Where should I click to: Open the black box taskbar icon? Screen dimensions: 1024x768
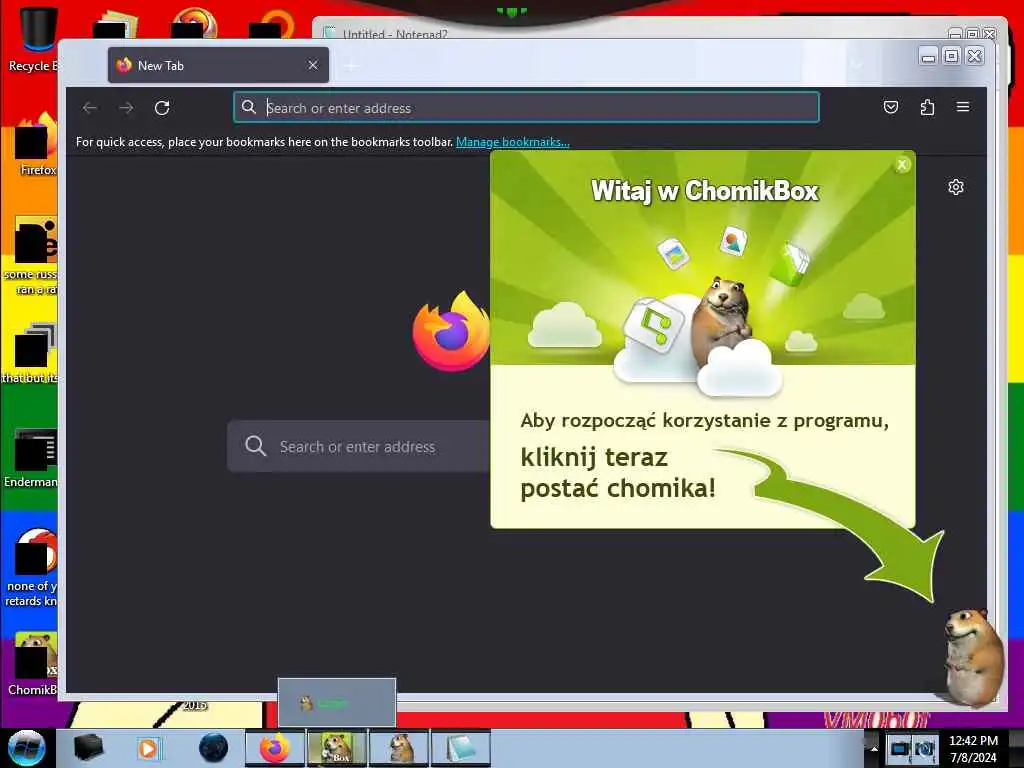(88, 748)
